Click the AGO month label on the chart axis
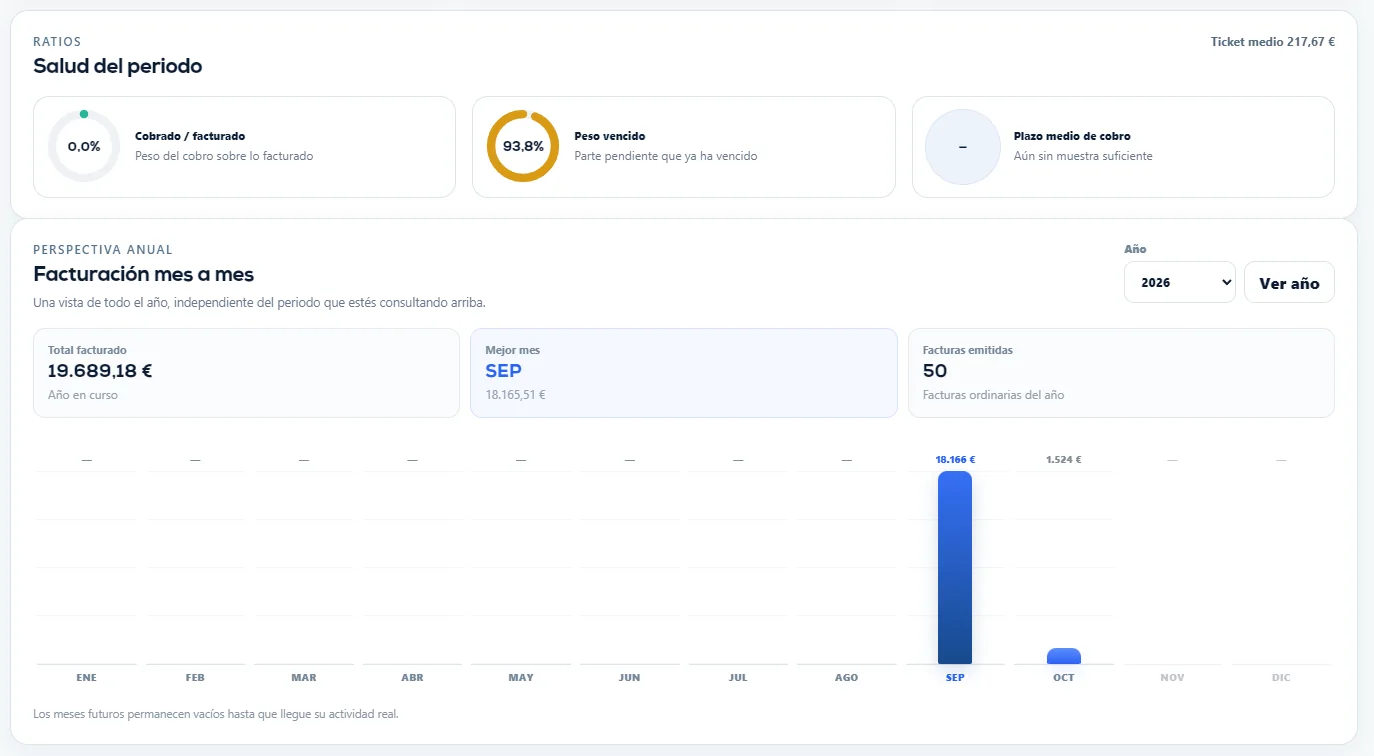 pos(846,678)
